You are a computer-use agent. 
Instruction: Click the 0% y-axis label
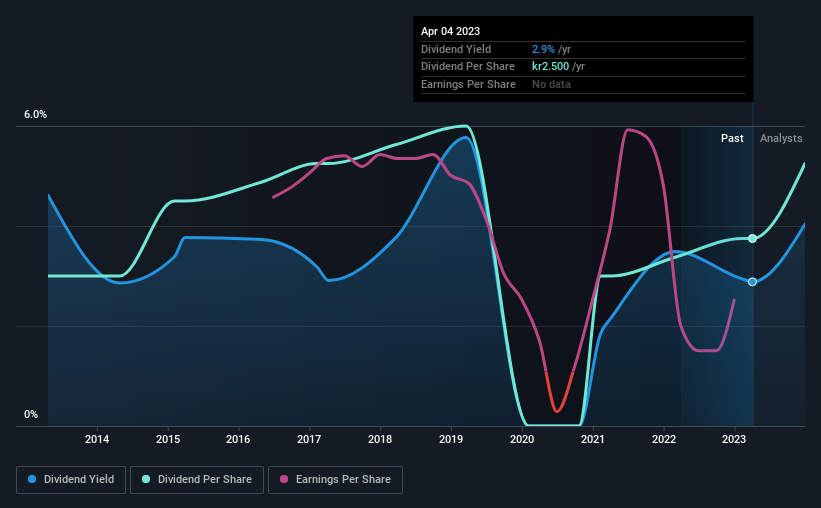coord(31,414)
